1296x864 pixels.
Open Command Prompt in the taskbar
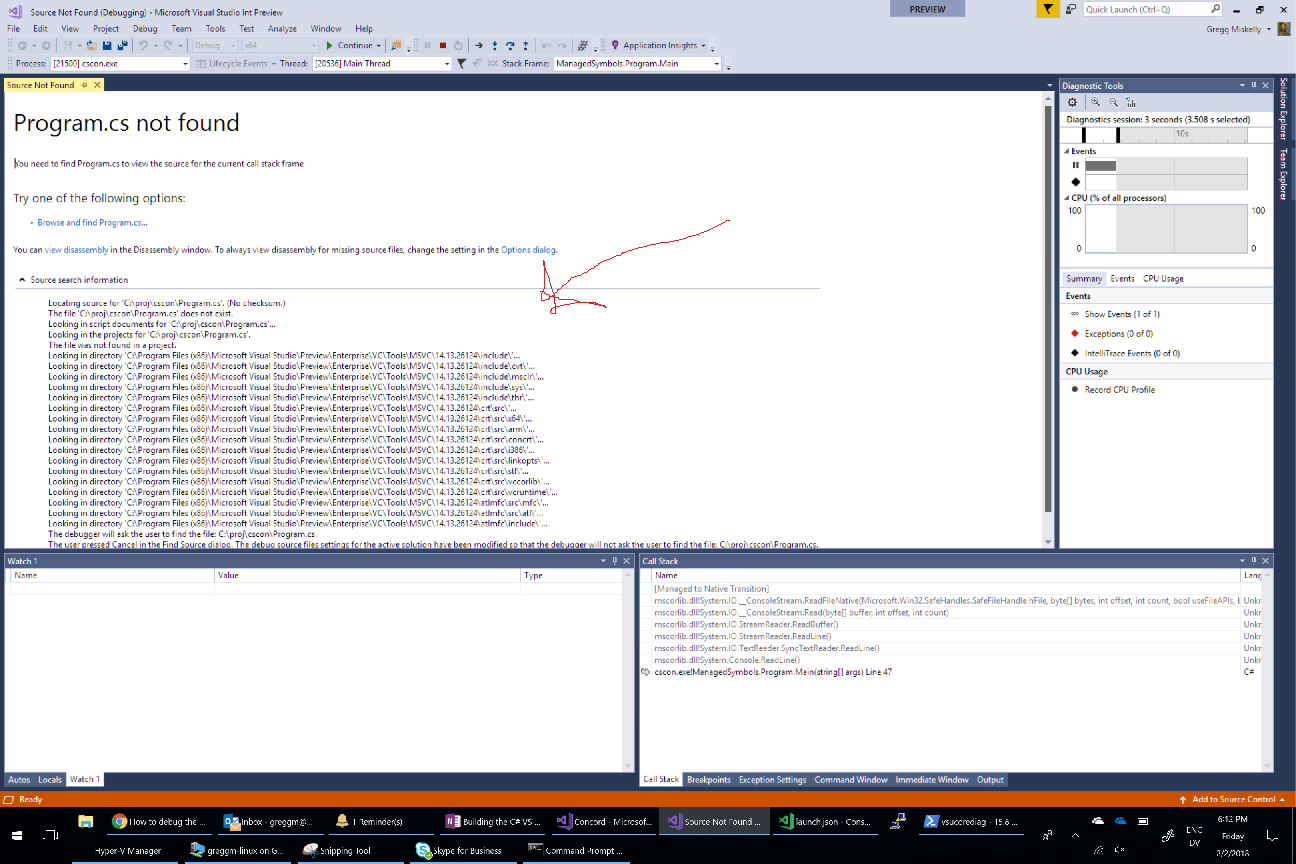pyautogui.click(x=575, y=850)
